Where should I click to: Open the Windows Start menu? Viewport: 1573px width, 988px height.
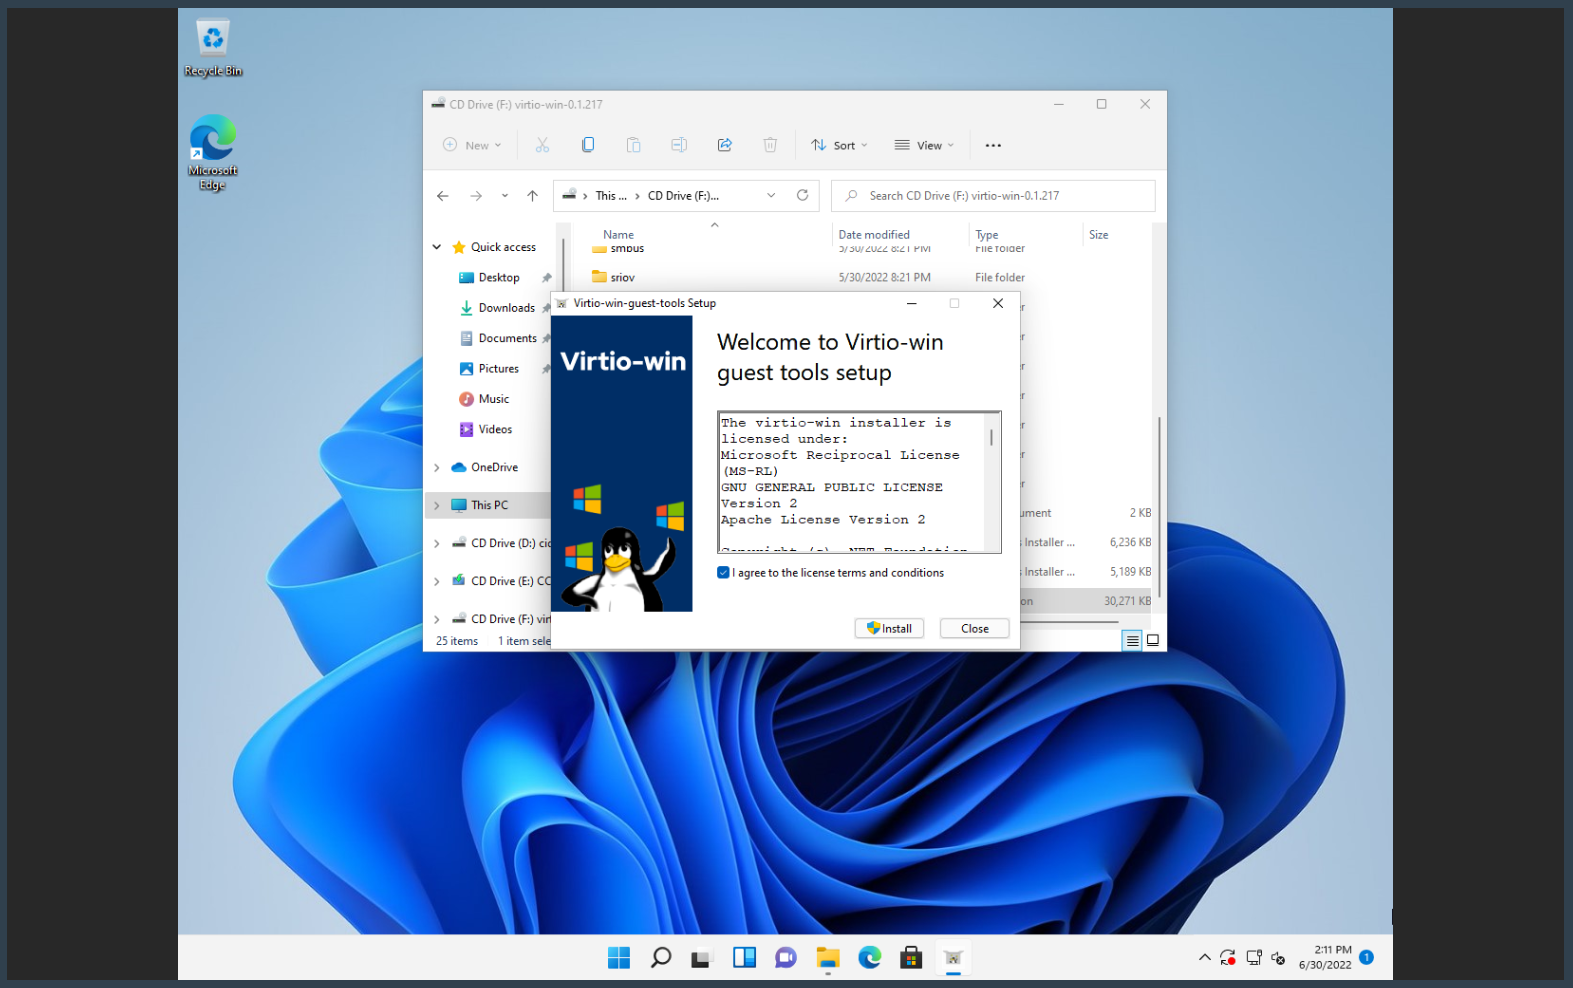click(619, 958)
